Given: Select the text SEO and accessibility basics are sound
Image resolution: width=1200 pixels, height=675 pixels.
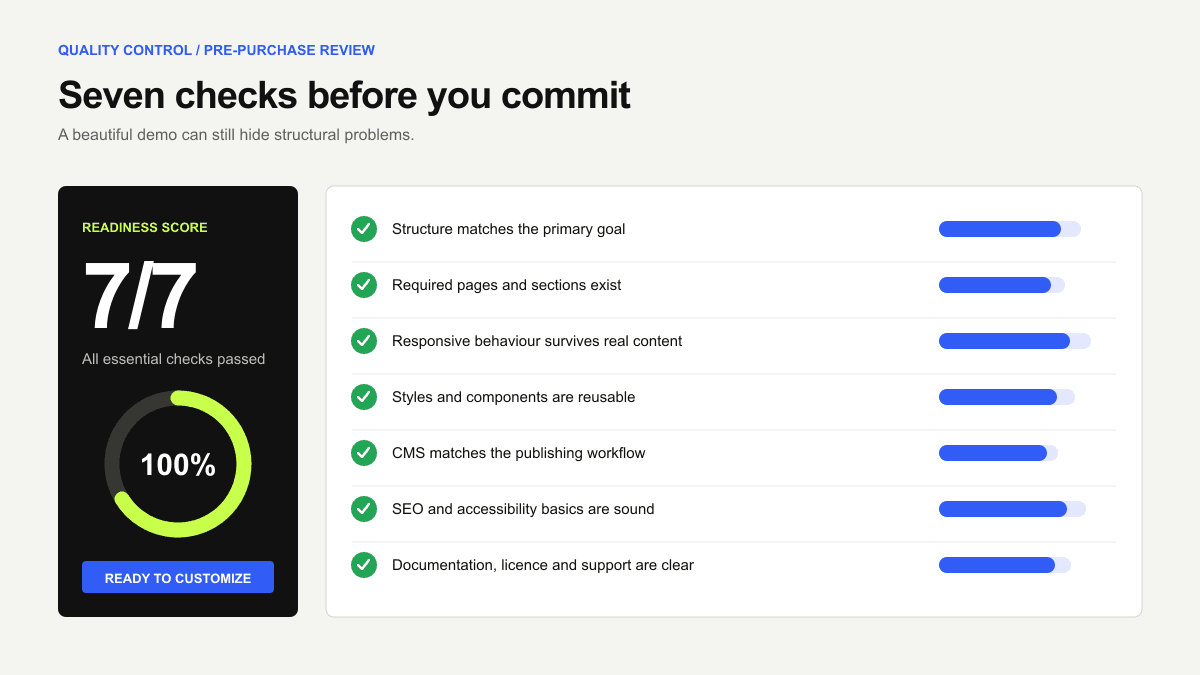Looking at the screenshot, I should point(523,509).
